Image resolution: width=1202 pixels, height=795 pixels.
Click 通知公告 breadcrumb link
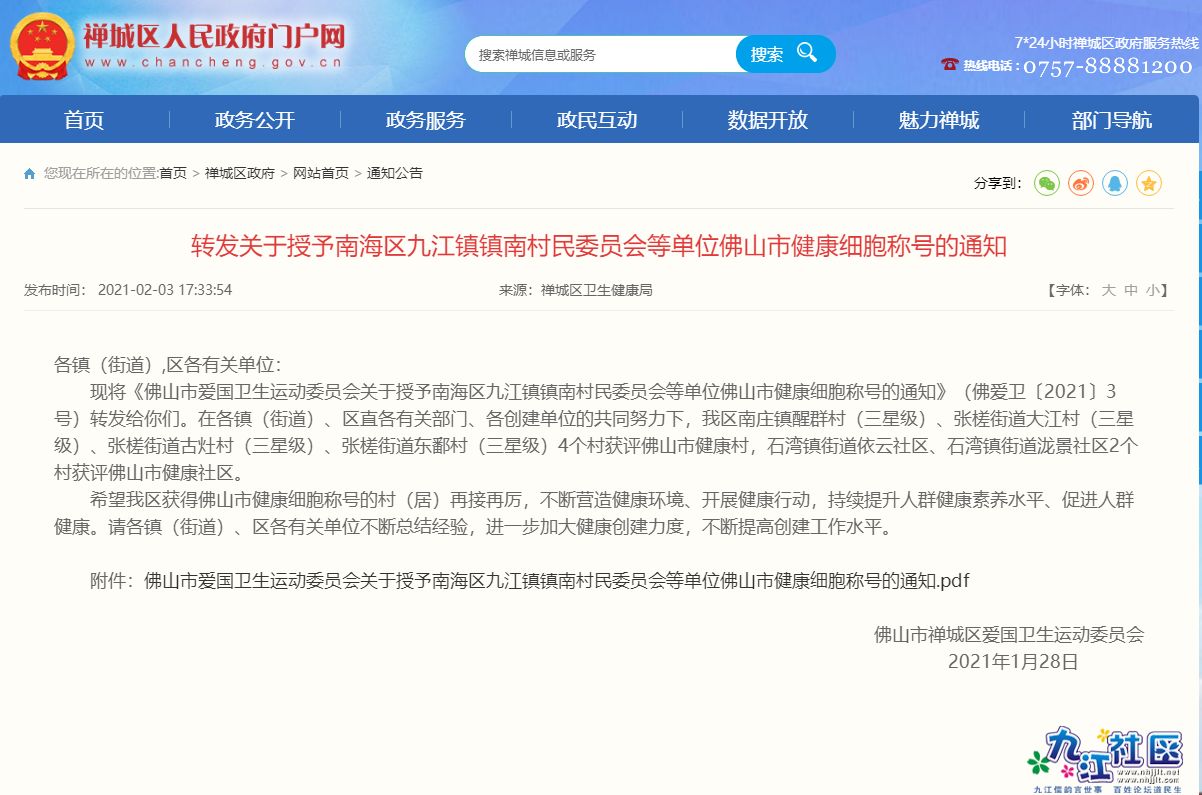pyautogui.click(x=395, y=173)
